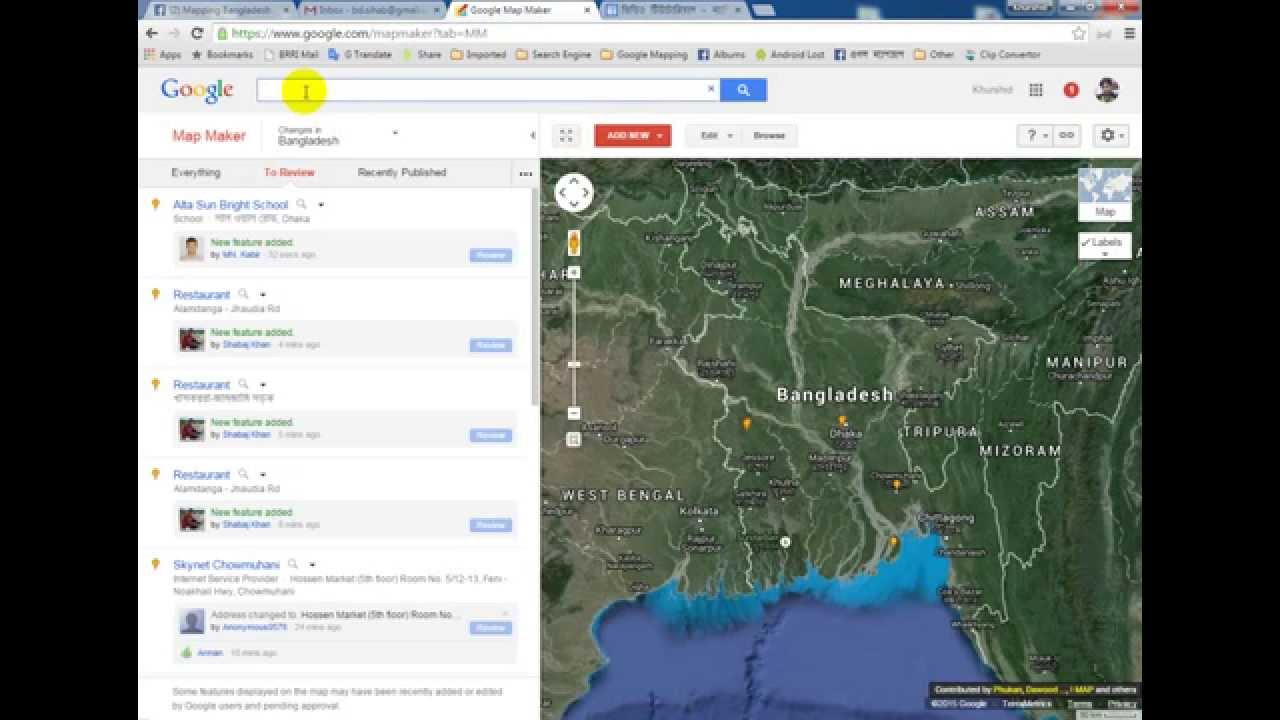Expand the arrow under the Labels toggle
1280x720 pixels.
[x=1105, y=254]
